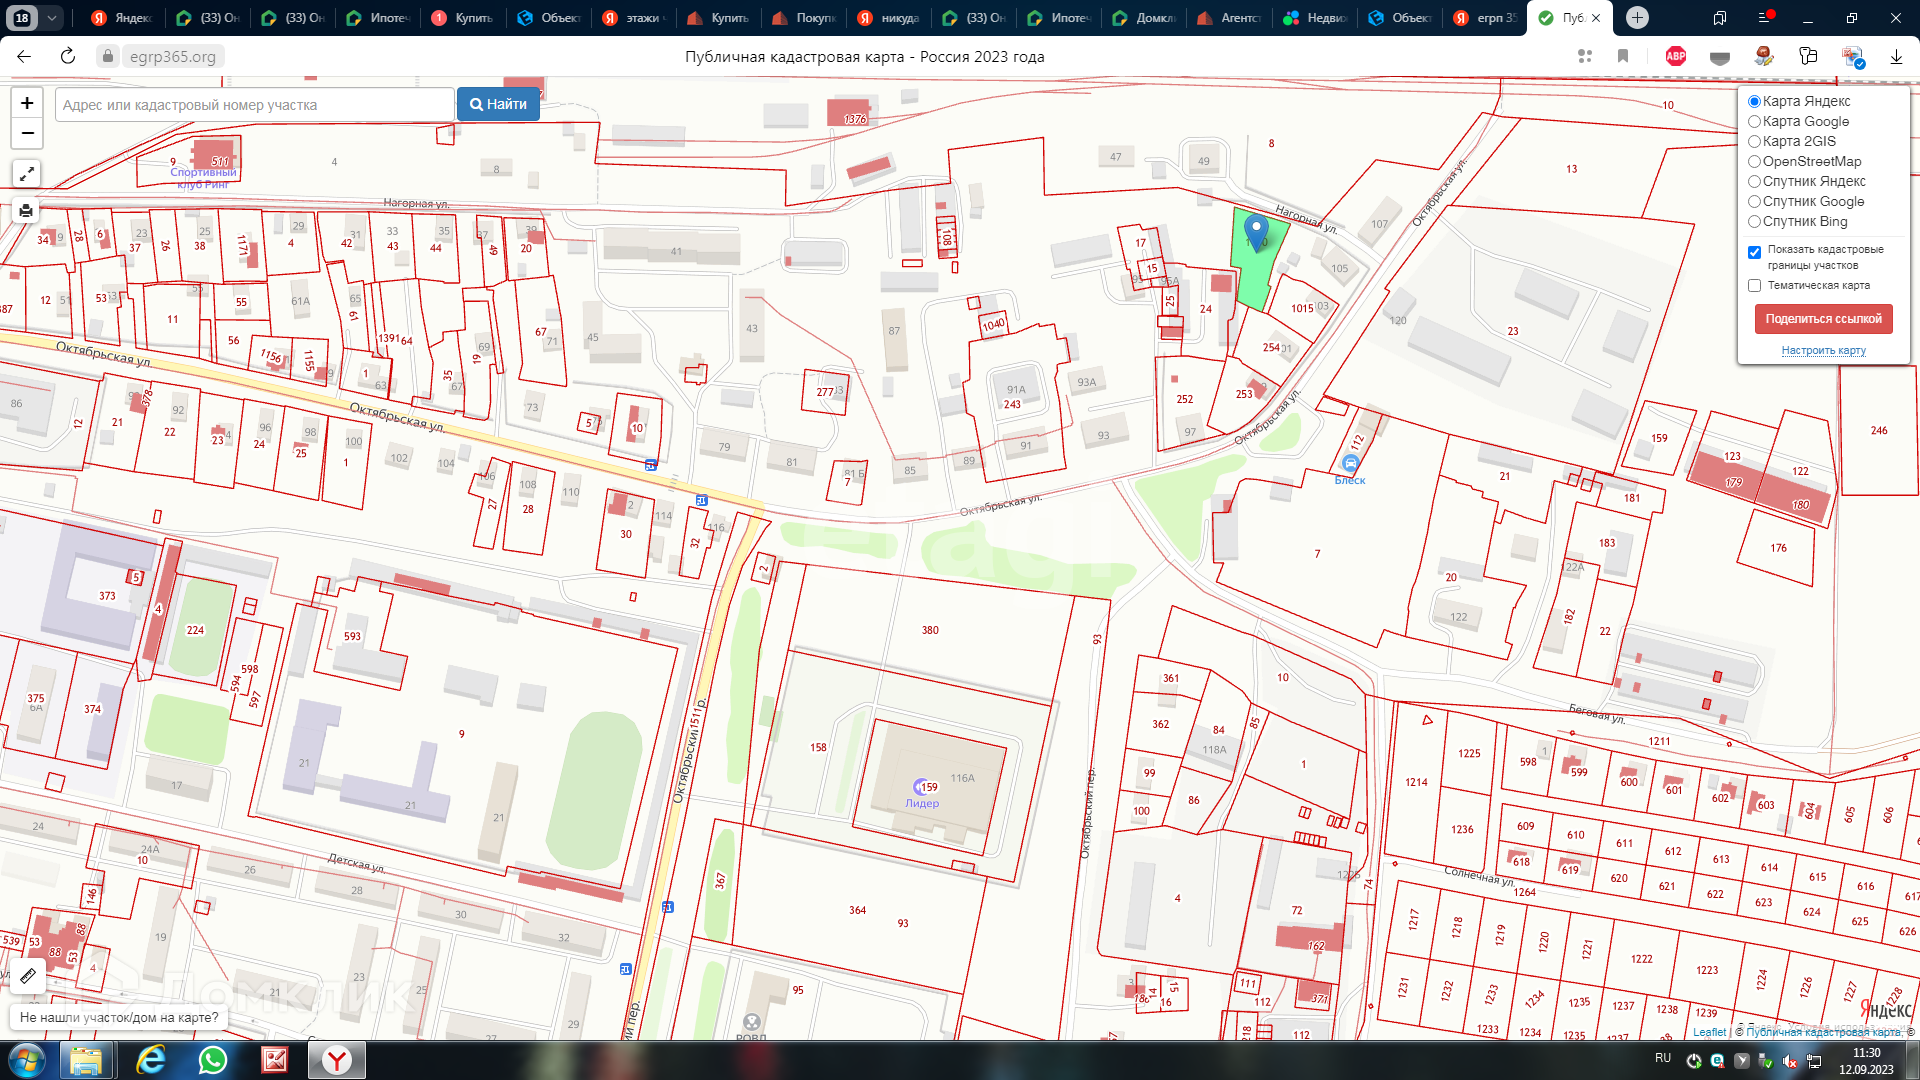
Task: Open the Настроить карту settings link
Action: tap(1823, 351)
